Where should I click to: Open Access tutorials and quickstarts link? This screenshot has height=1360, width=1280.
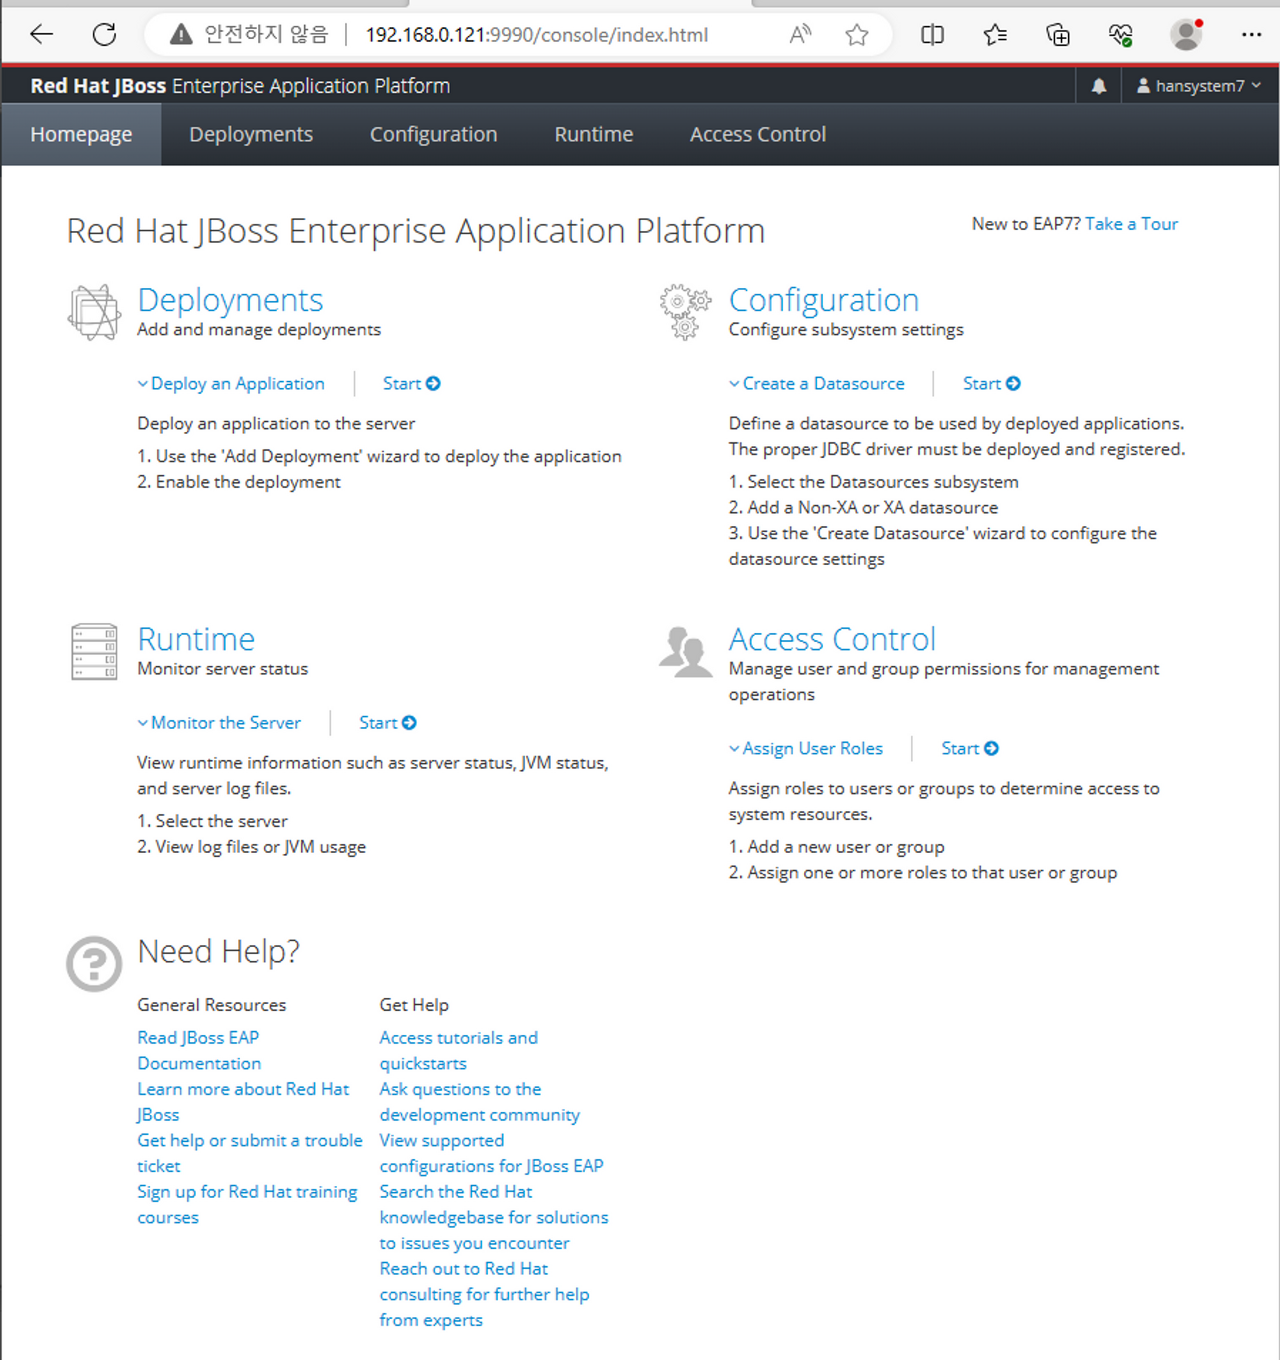click(x=458, y=1051)
